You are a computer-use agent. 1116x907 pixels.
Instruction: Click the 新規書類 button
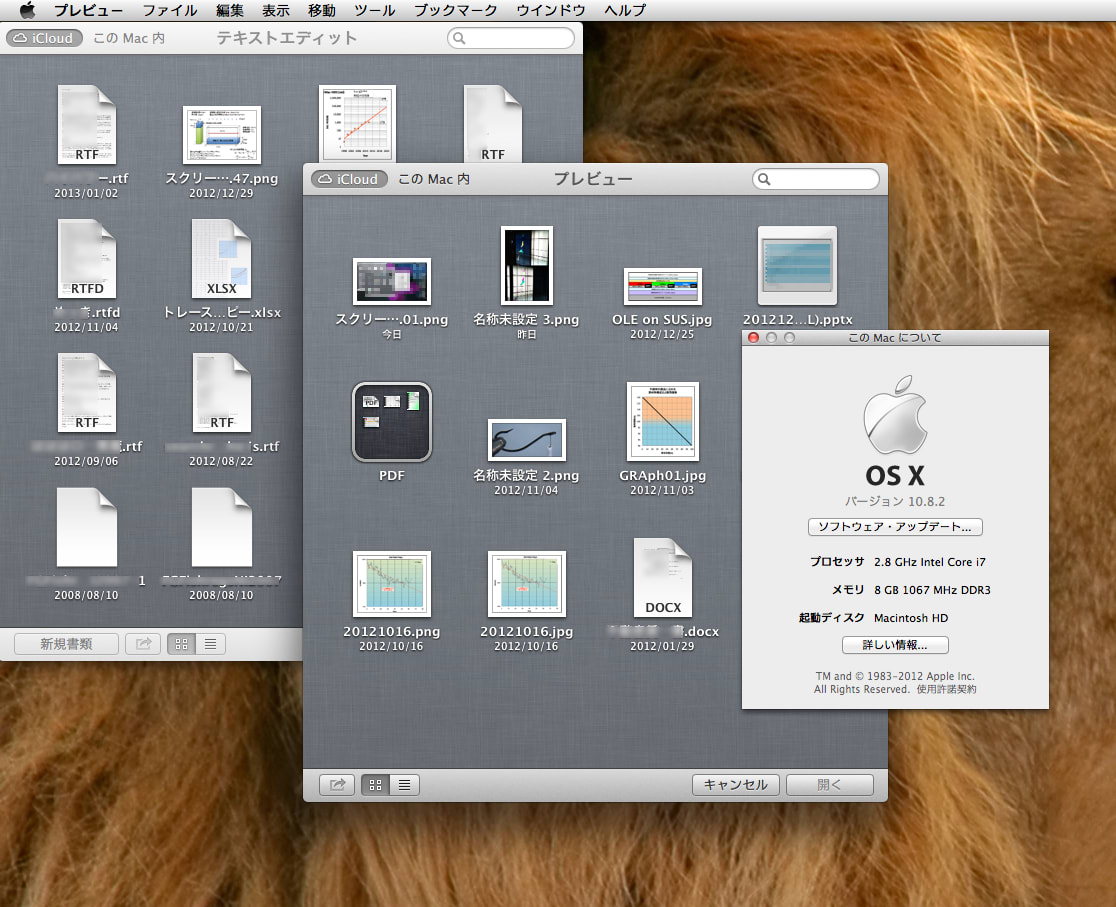66,644
